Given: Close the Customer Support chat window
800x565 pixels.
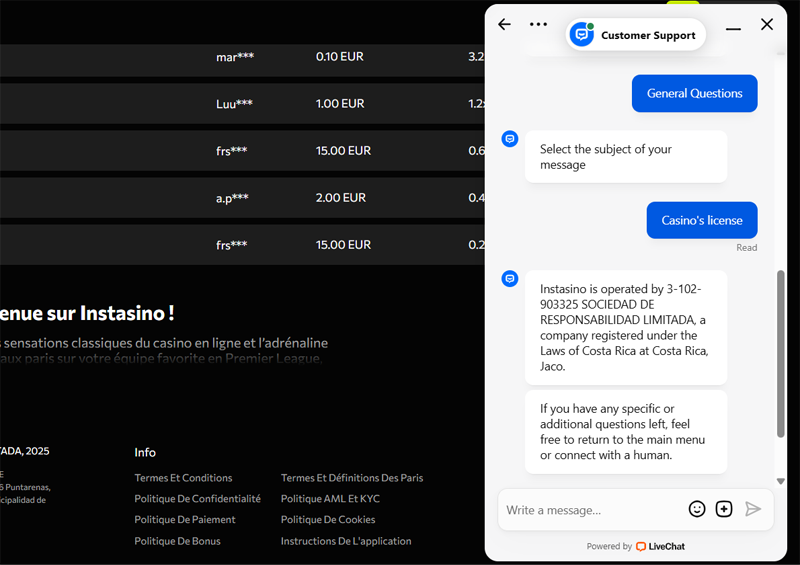Looking at the screenshot, I should pyautogui.click(x=767, y=25).
